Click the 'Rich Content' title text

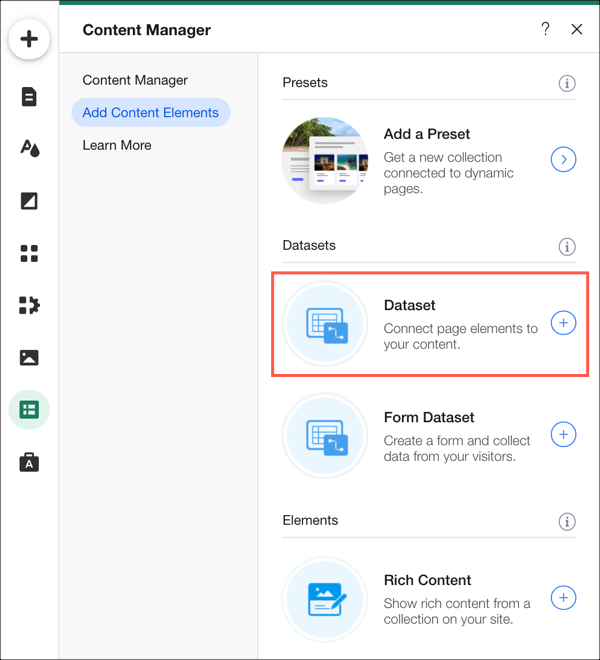427,580
